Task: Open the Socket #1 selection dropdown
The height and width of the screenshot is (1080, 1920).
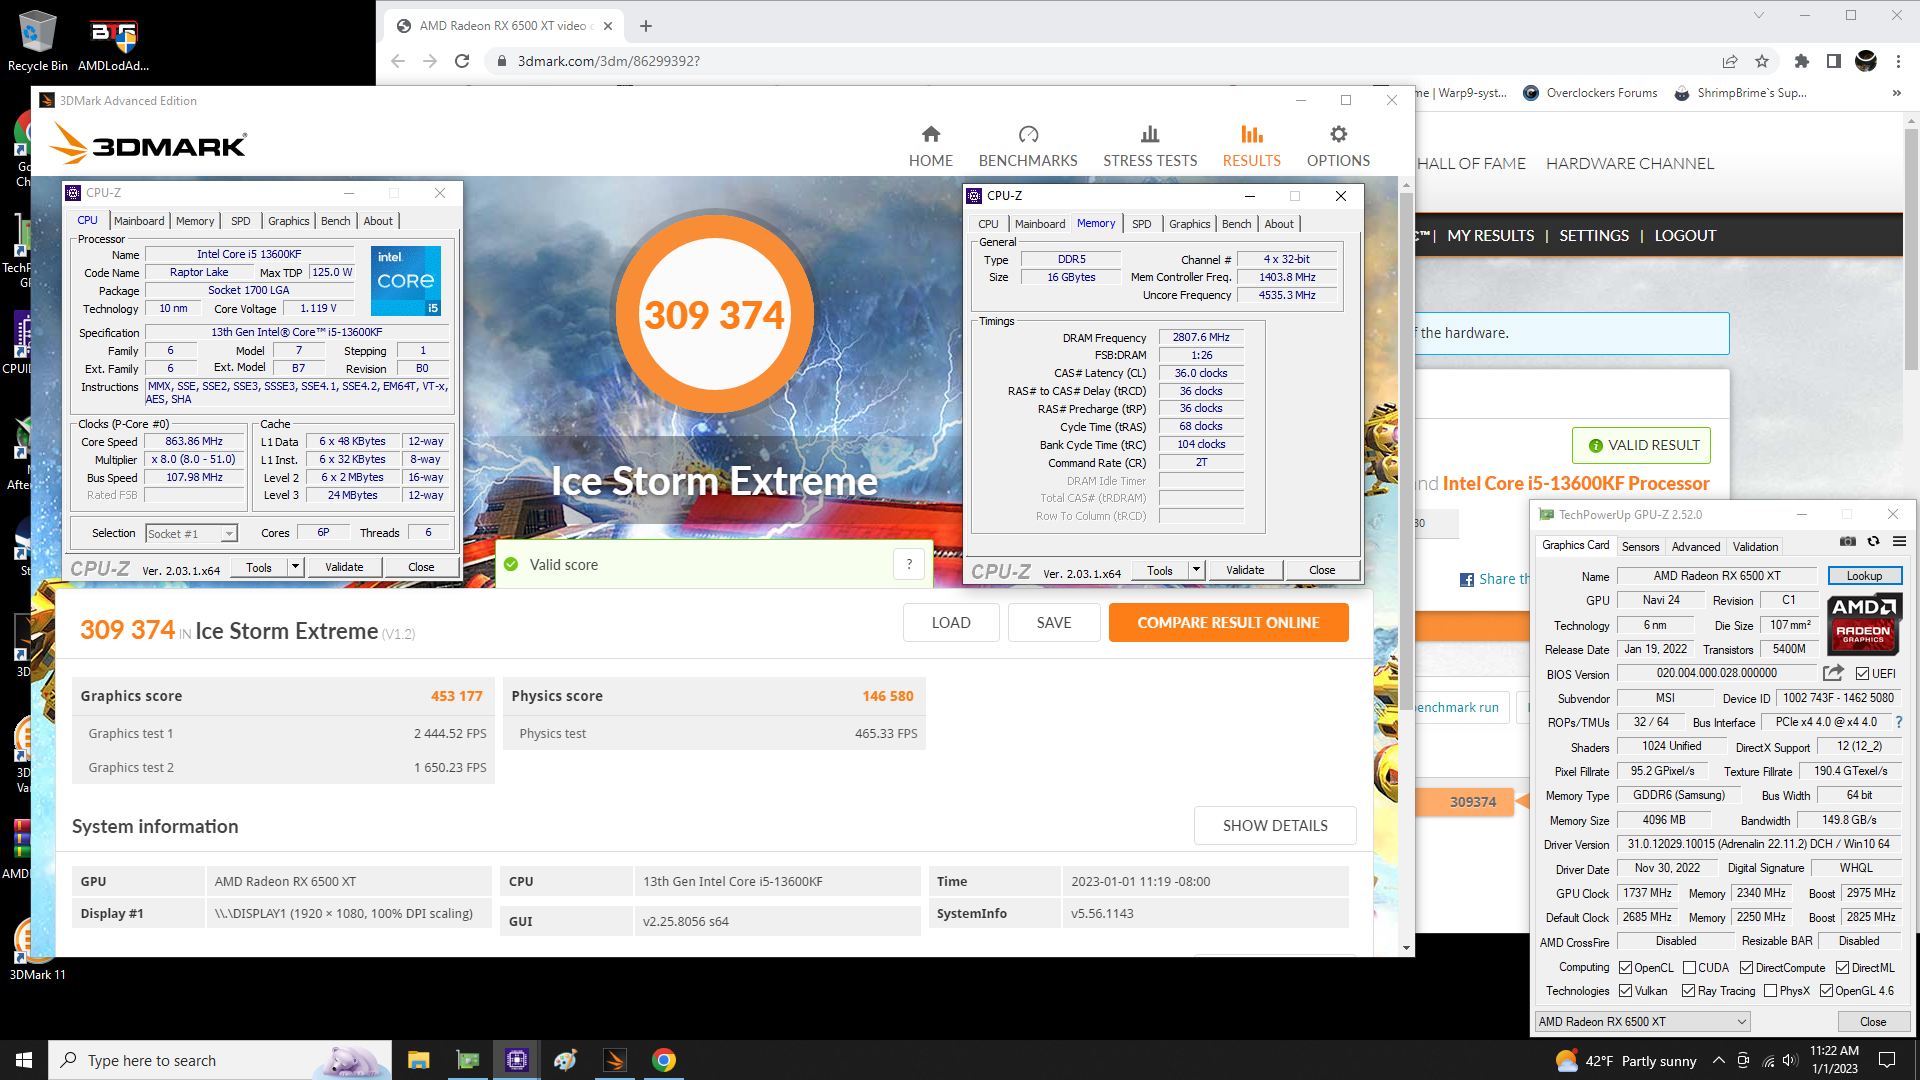Action: point(191,534)
